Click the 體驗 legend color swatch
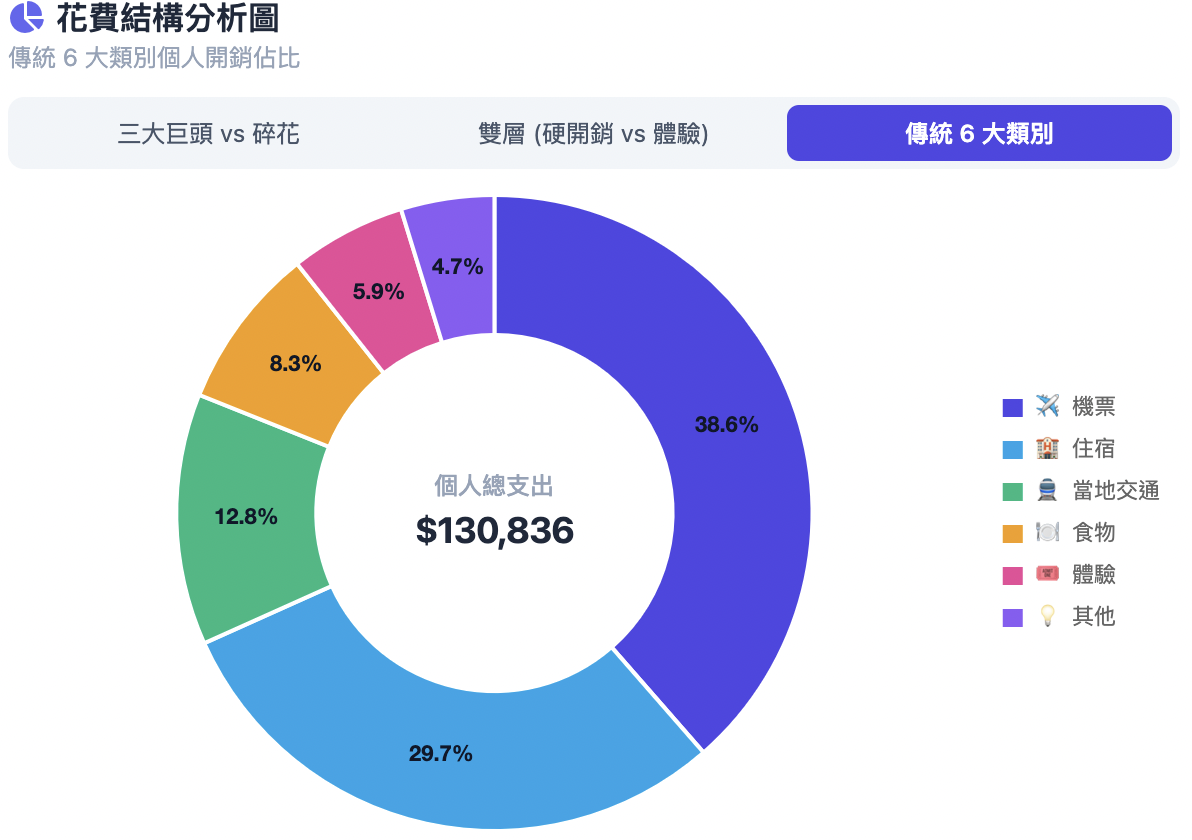This screenshot has height=840, width=1192. (x=1013, y=575)
